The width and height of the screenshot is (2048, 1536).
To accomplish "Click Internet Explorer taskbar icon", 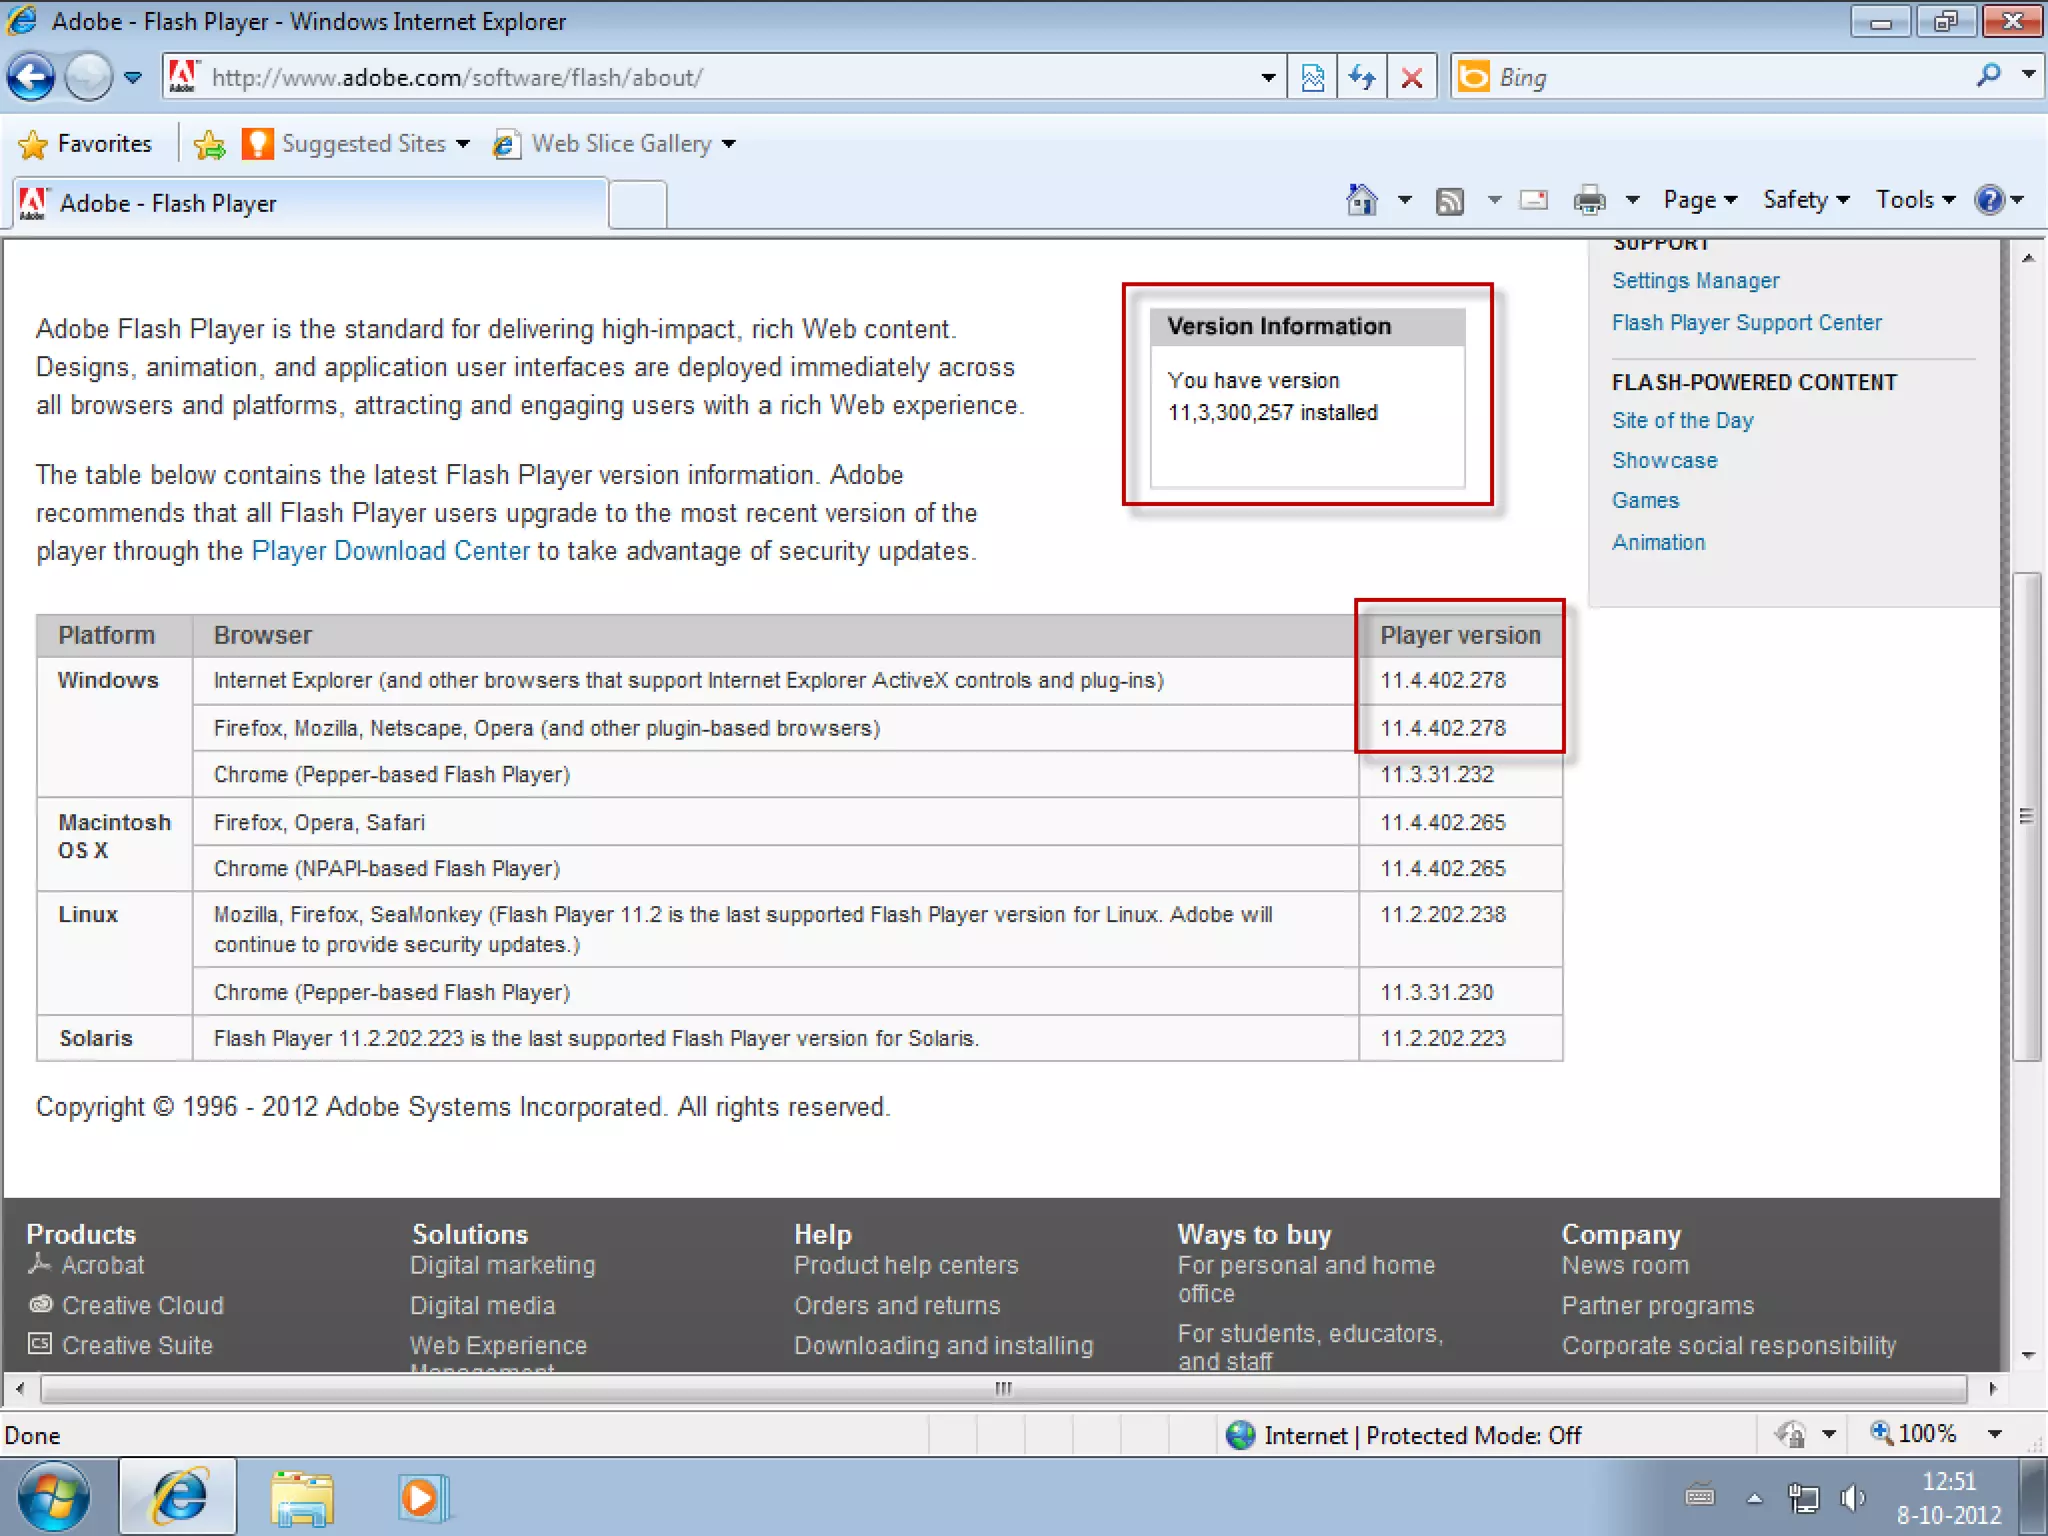I will coord(179,1497).
